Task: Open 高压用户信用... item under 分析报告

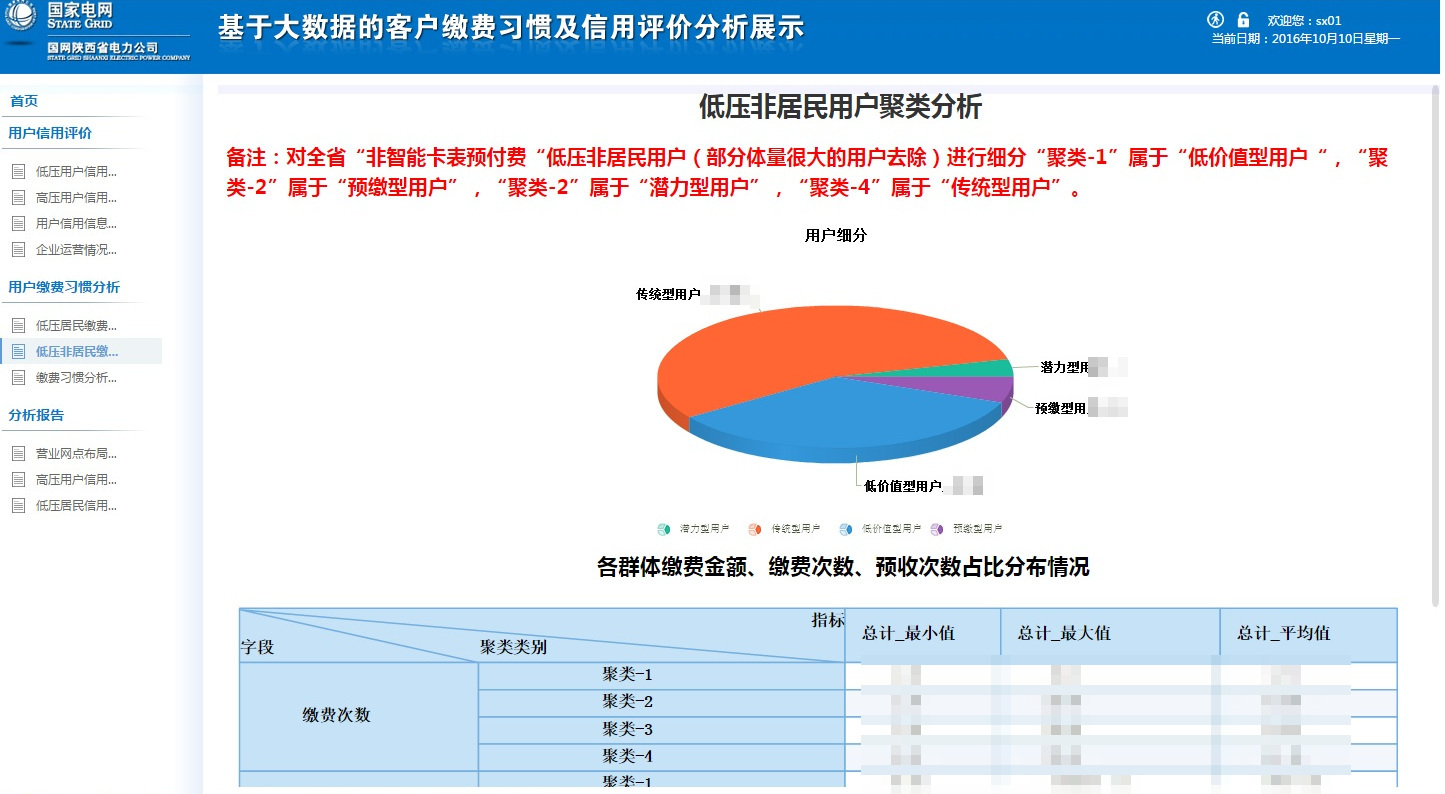Action: click(x=76, y=479)
